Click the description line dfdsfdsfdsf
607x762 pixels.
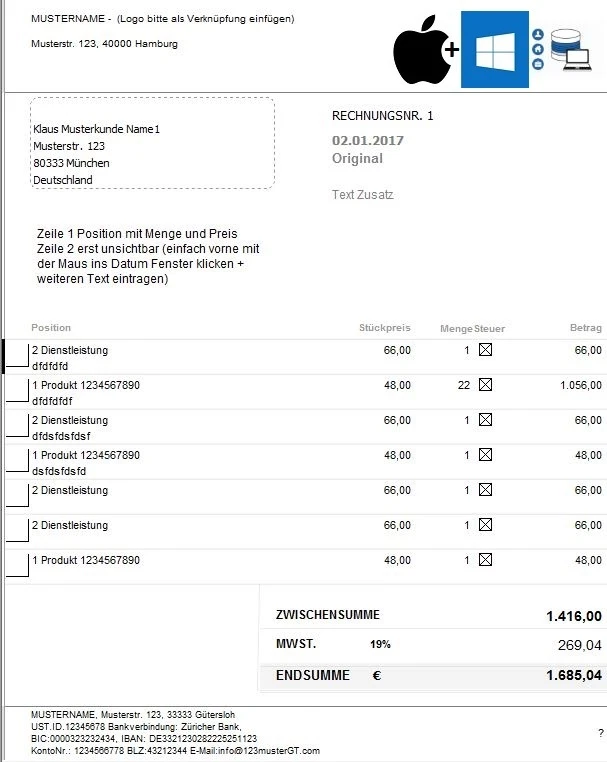(61, 436)
